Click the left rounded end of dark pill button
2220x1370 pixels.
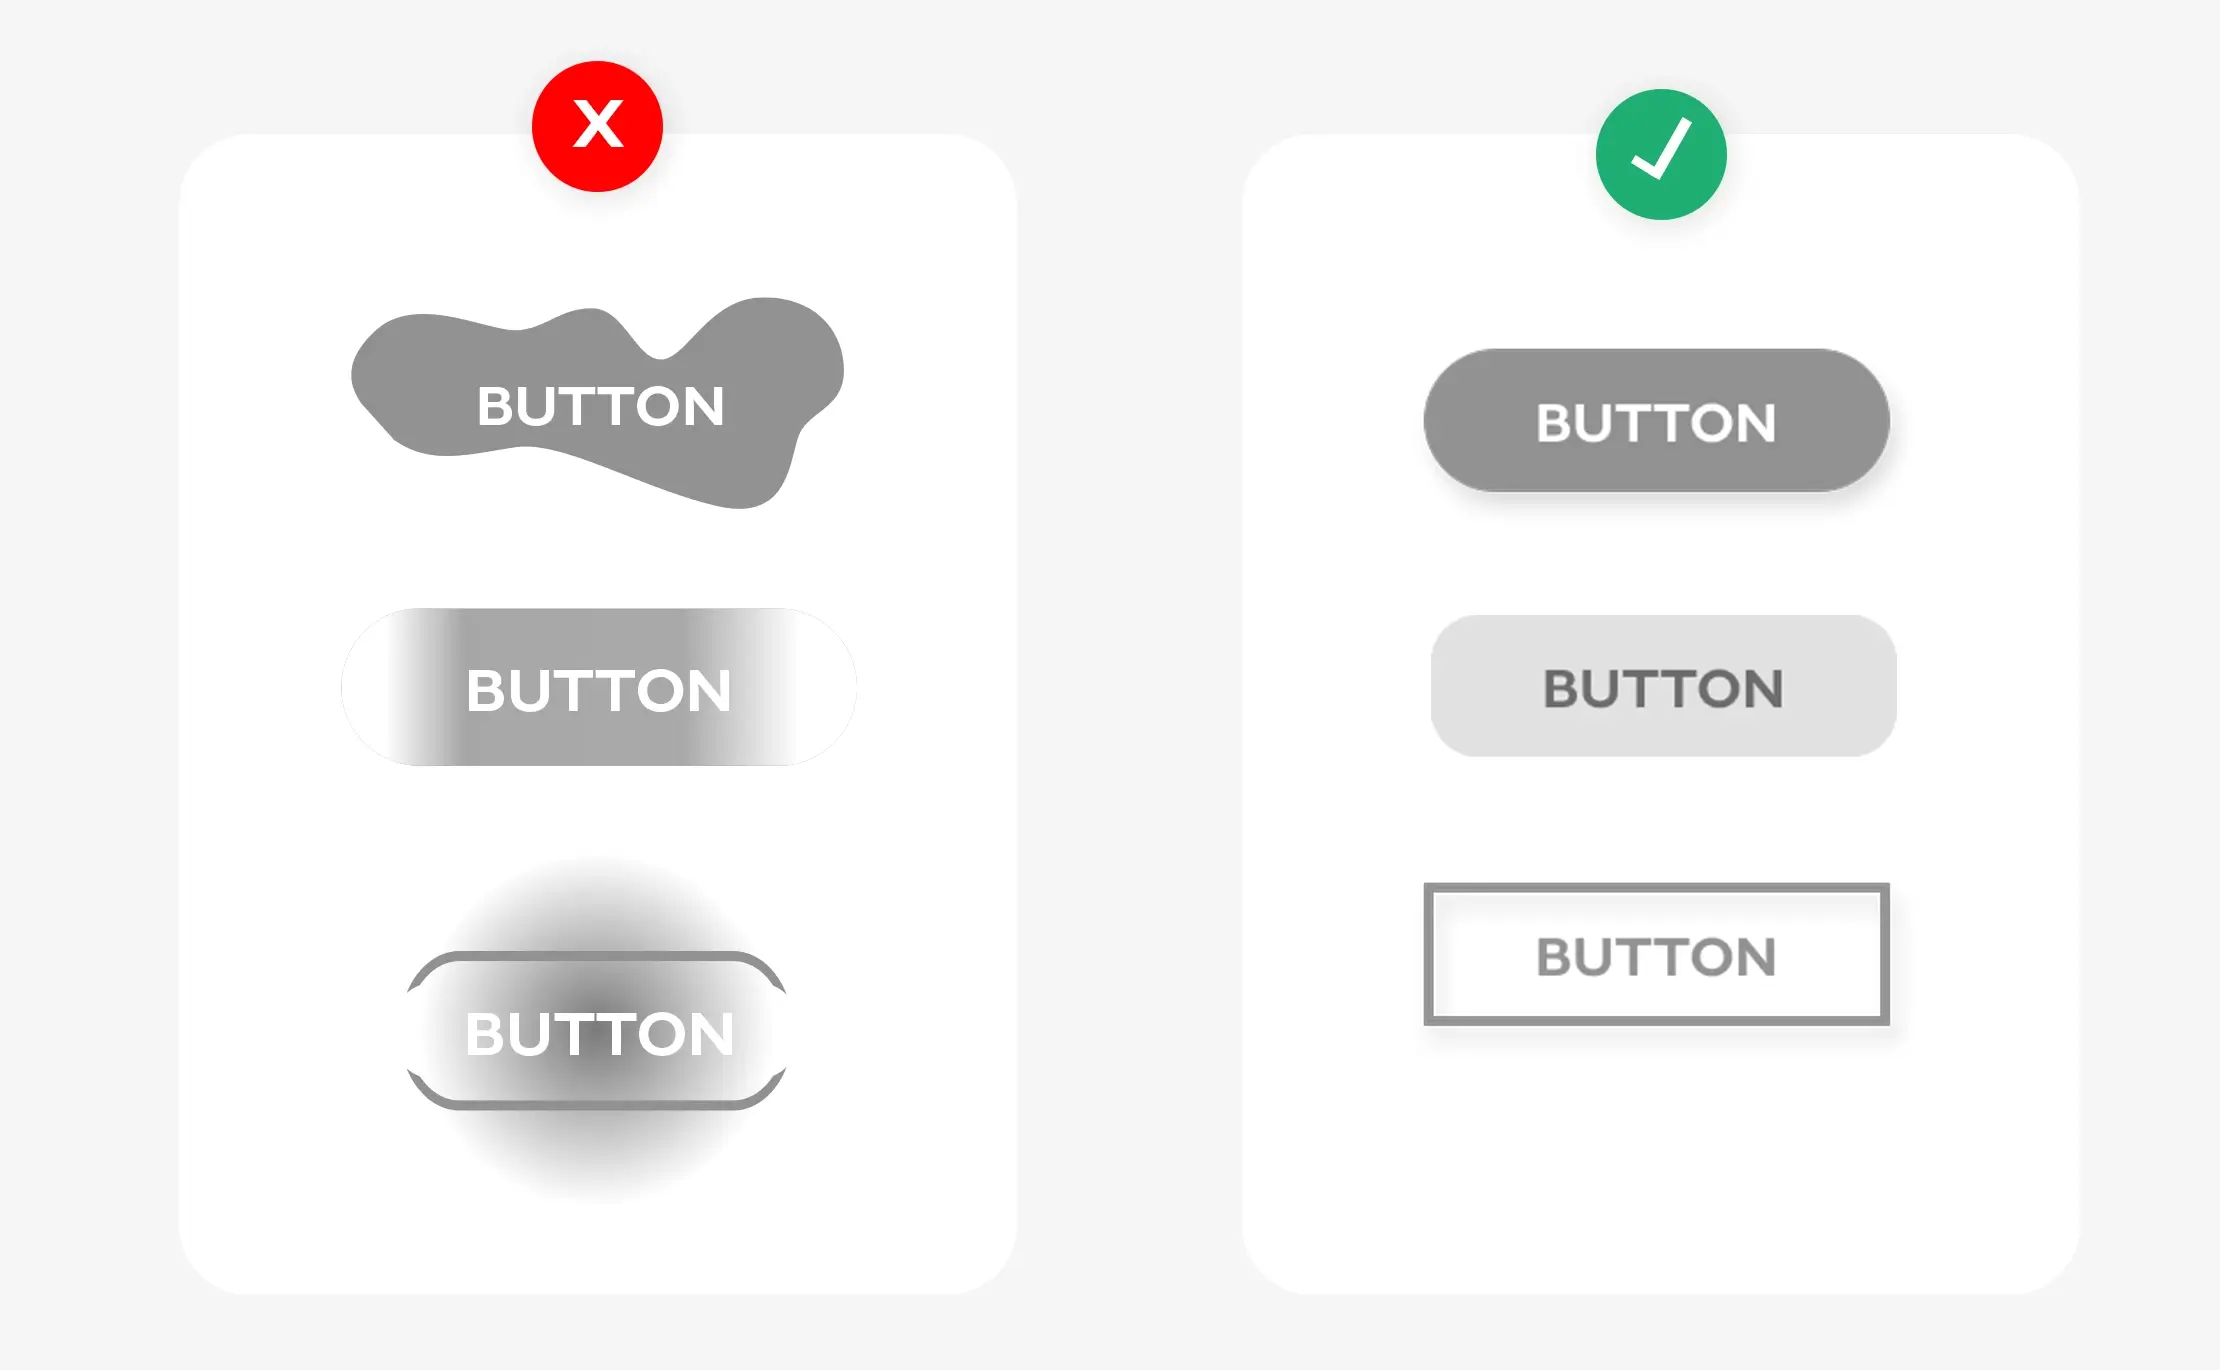(1470, 420)
